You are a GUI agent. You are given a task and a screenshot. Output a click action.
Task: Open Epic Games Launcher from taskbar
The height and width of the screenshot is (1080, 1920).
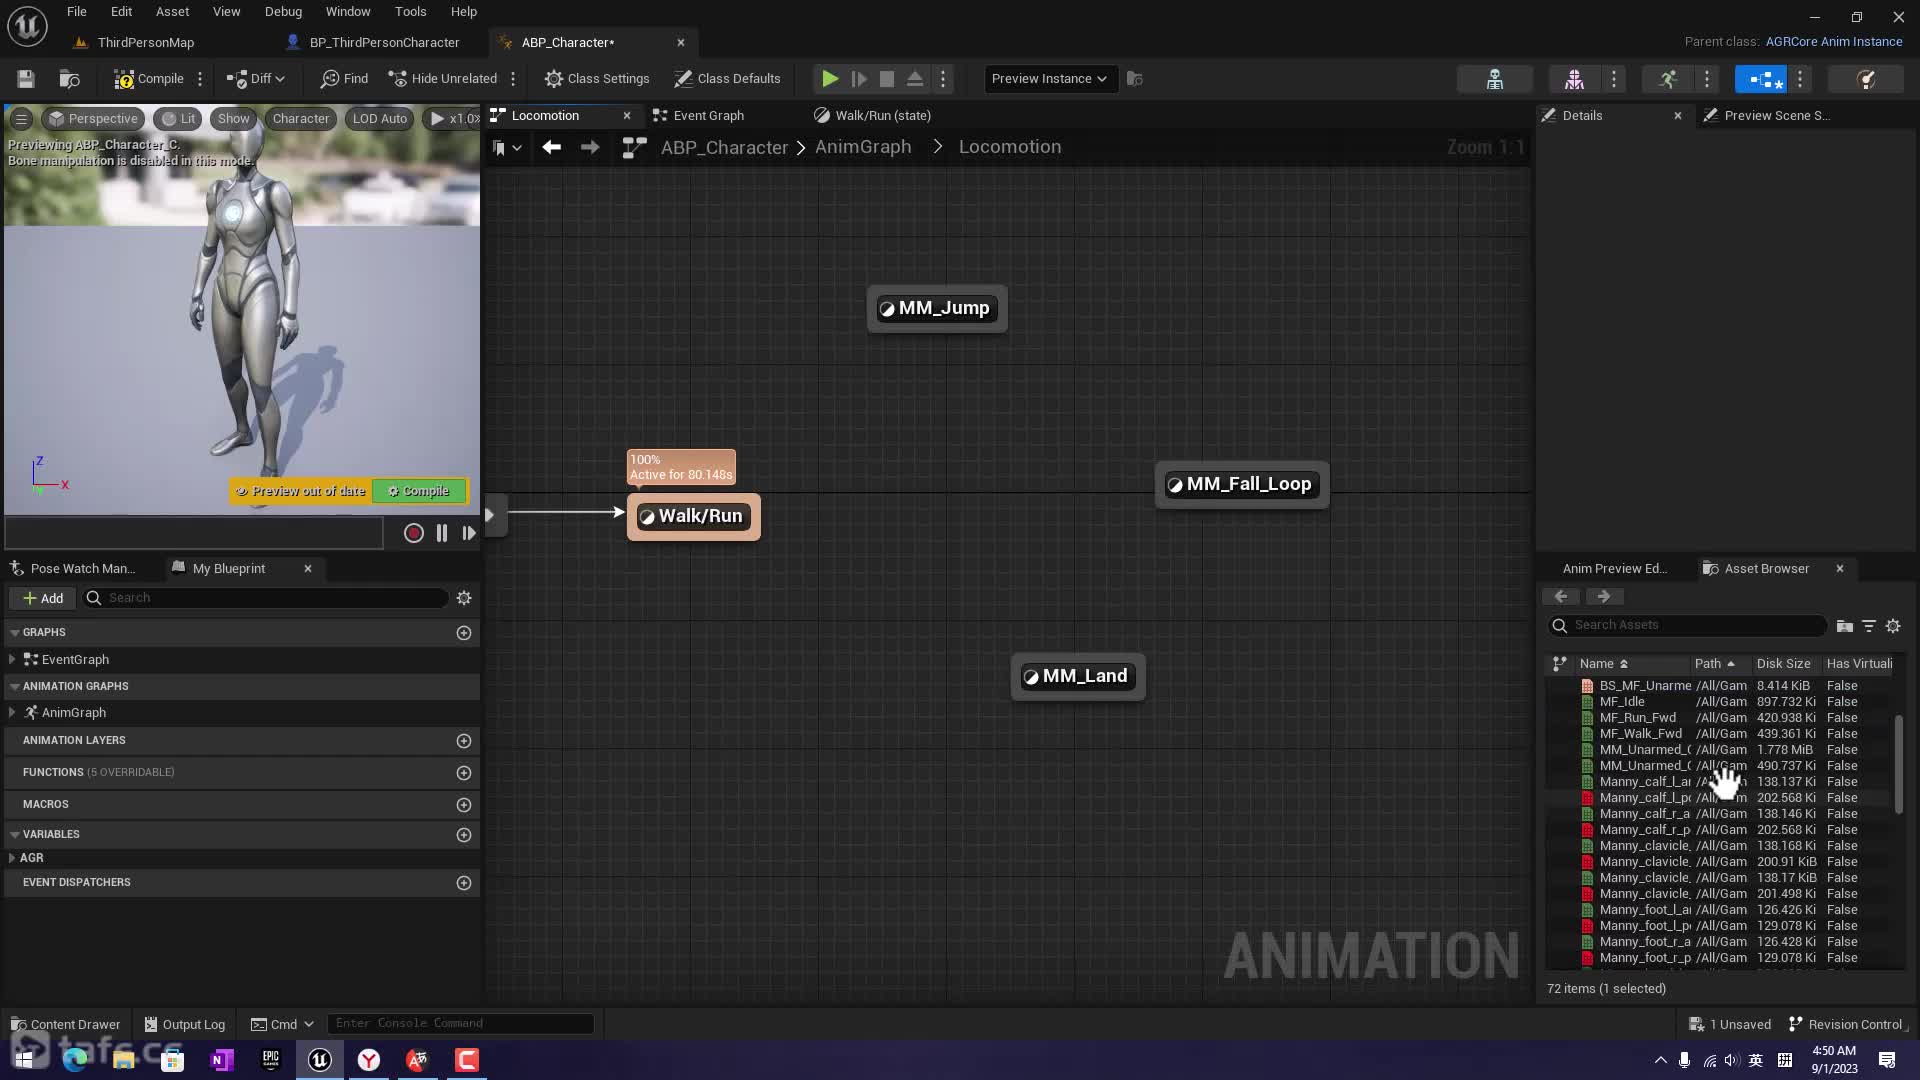tap(271, 1060)
